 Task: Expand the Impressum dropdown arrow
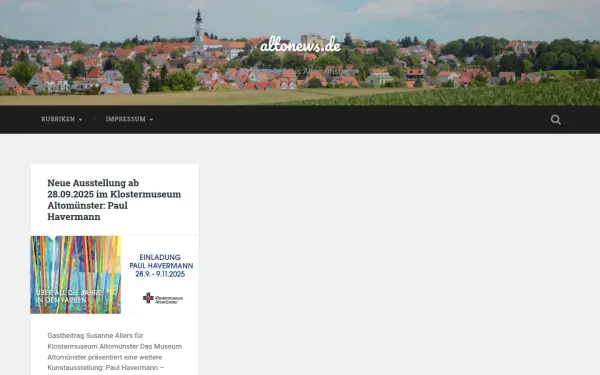pos(151,120)
